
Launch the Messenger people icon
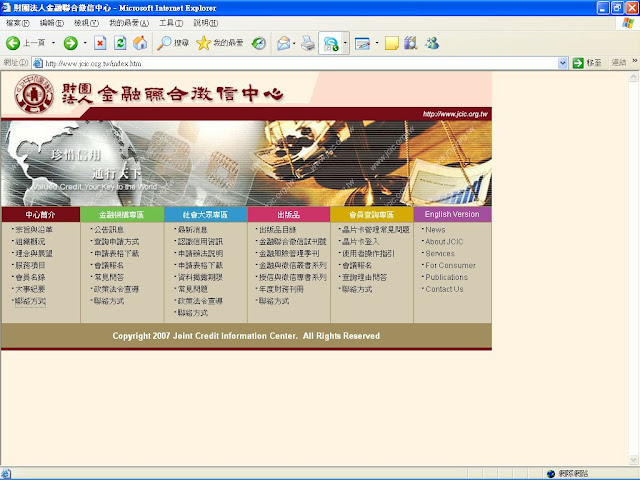pos(432,43)
